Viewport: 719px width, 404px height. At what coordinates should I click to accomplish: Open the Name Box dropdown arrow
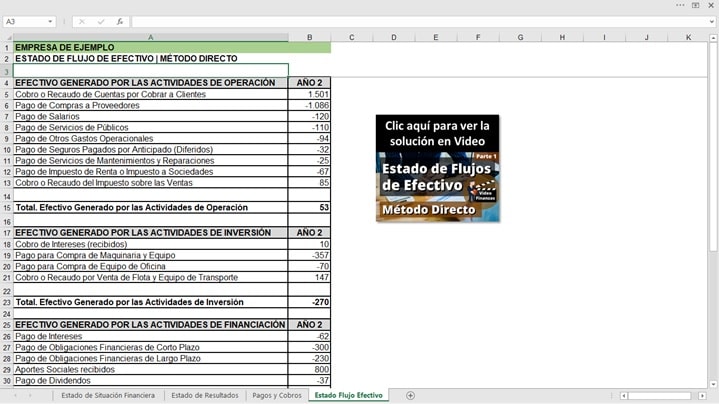(51, 21)
